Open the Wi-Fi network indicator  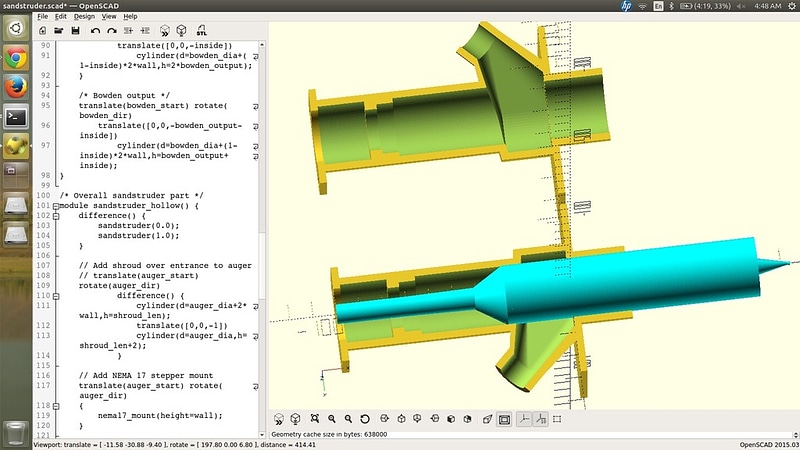[x=642, y=6]
